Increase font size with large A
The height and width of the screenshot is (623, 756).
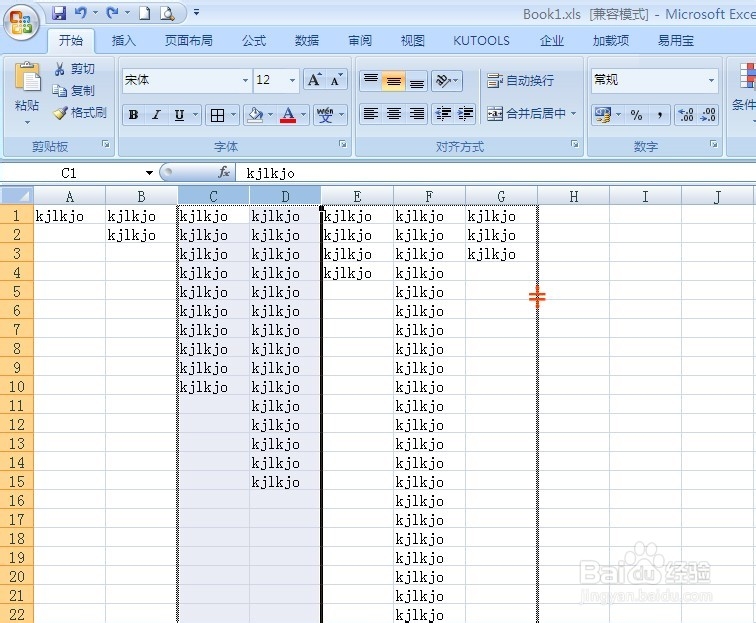314,80
